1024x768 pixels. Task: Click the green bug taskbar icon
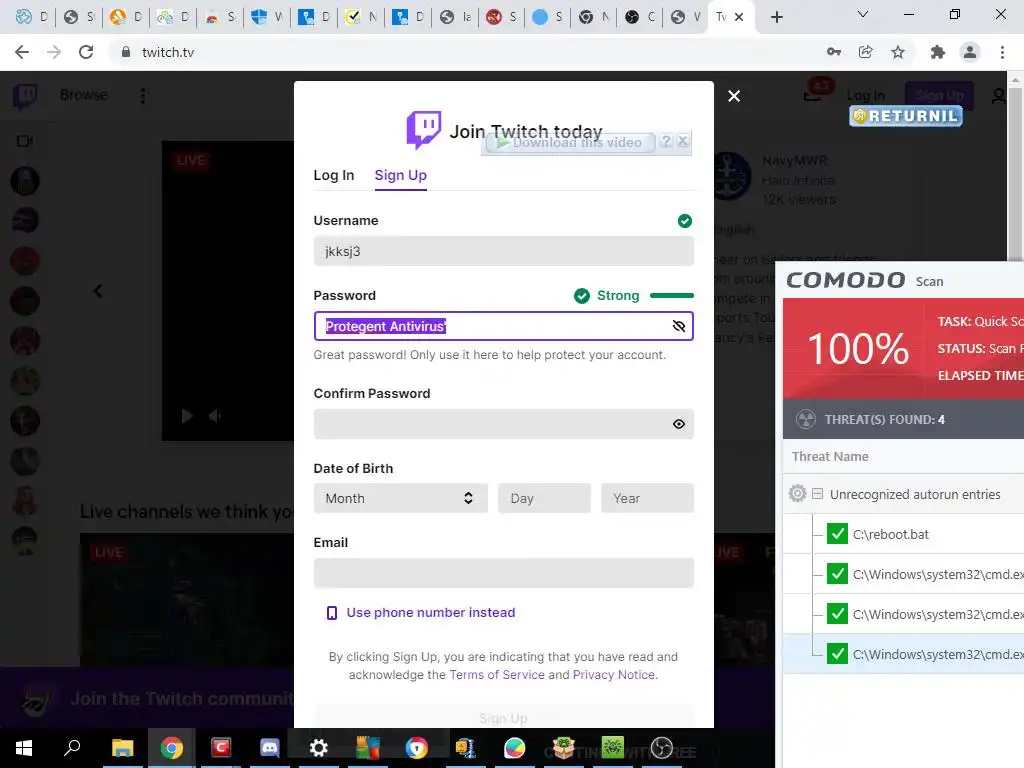[613, 746]
